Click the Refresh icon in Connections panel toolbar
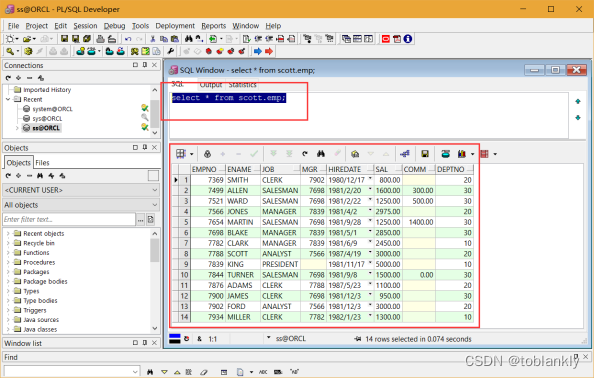Image resolution: width=595 pixels, height=378 pixels. [x=8, y=78]
